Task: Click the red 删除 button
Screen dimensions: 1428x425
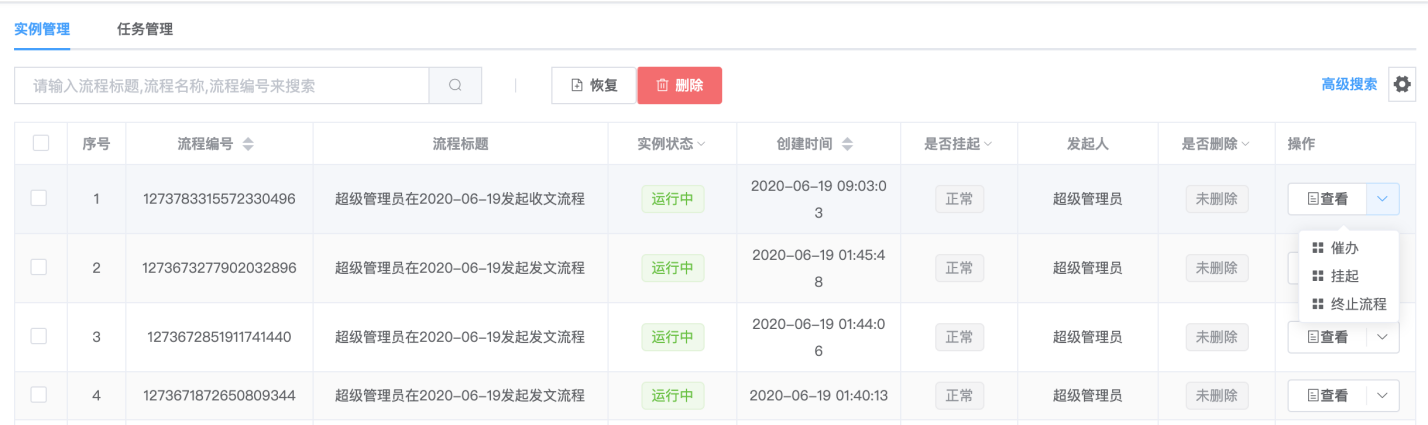Action: 680,85
